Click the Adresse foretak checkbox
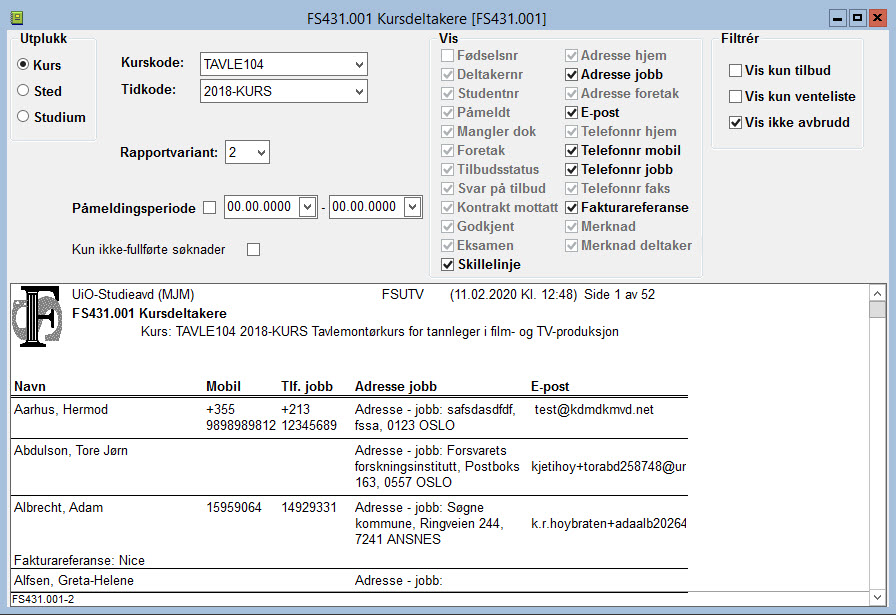Image resolution: width=896 pixels, height=615 pixels. click(571, 93)
